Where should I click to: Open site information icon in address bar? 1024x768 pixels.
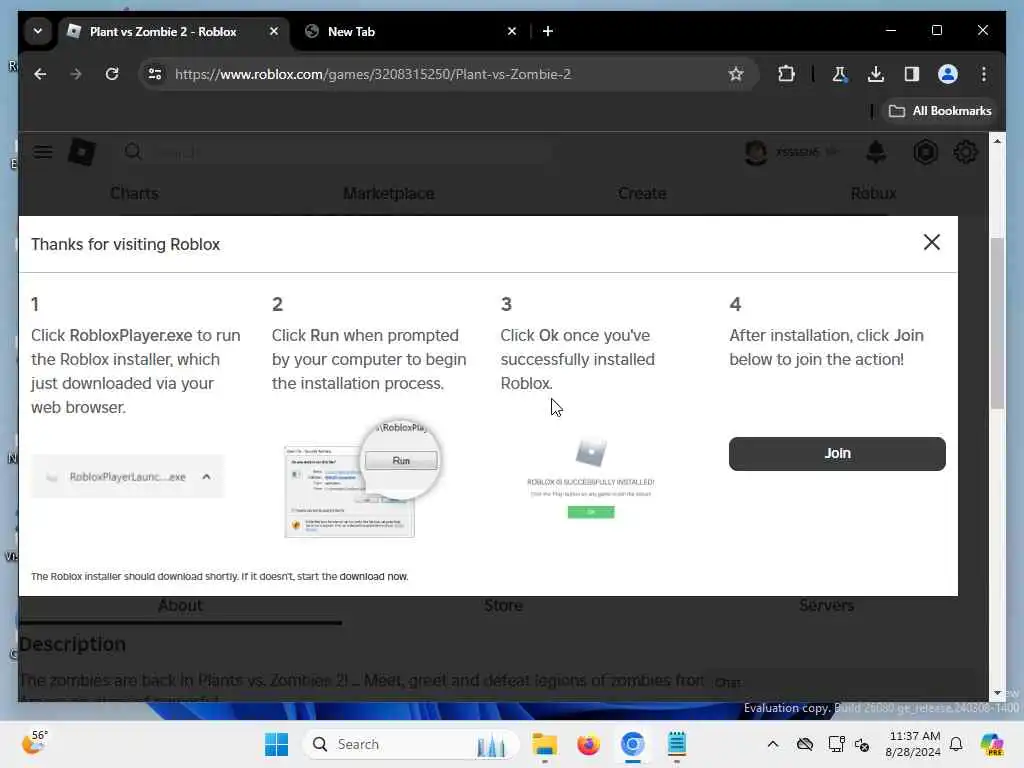(x=155, y=74)
